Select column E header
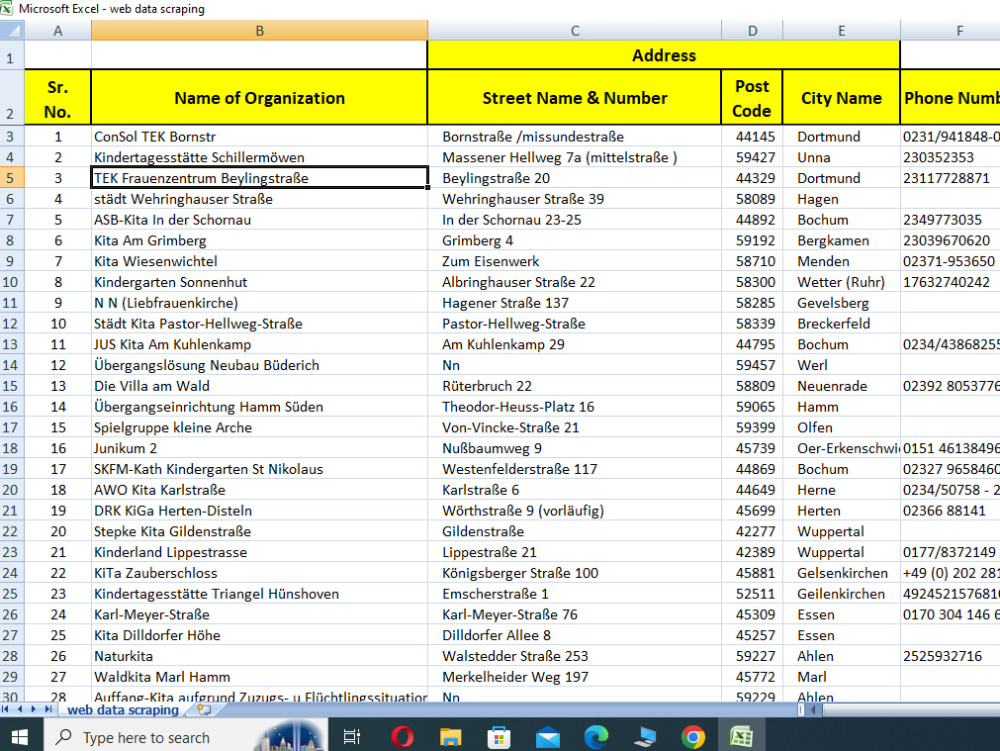The image size is (1000, 751). pyautogui.click(x=841, y=31)
